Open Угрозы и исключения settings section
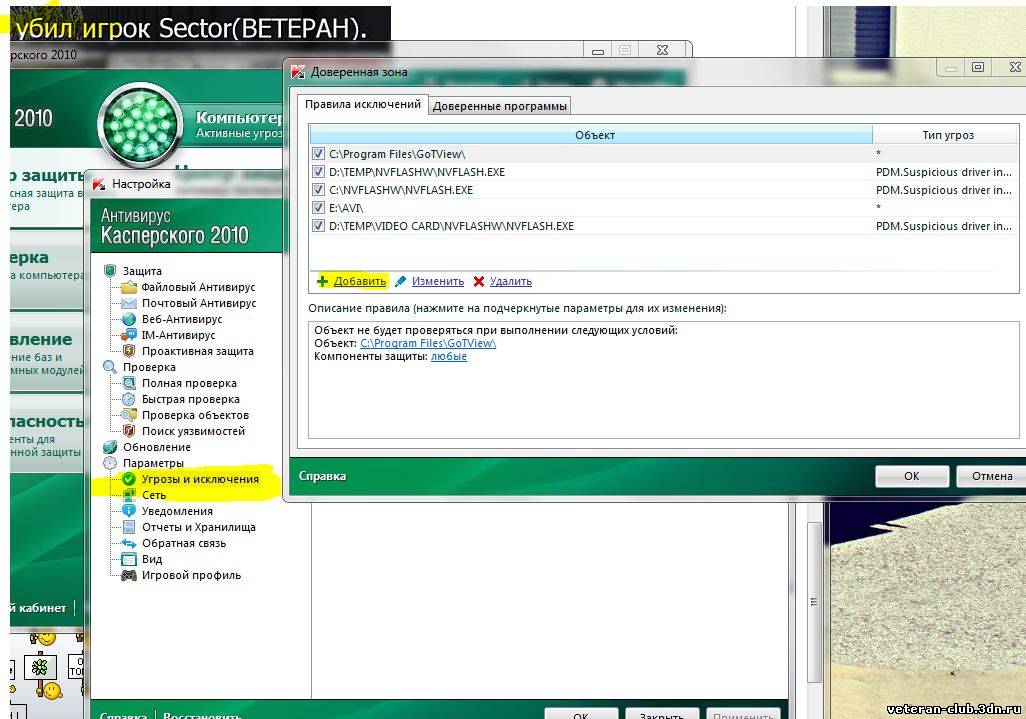This screenshot has width=1026, height=719. click(200, 479)
